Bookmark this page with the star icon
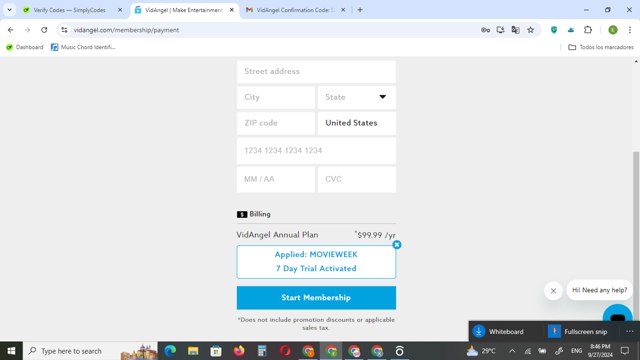Screen dimensions: 640x360 pos(531,30)
